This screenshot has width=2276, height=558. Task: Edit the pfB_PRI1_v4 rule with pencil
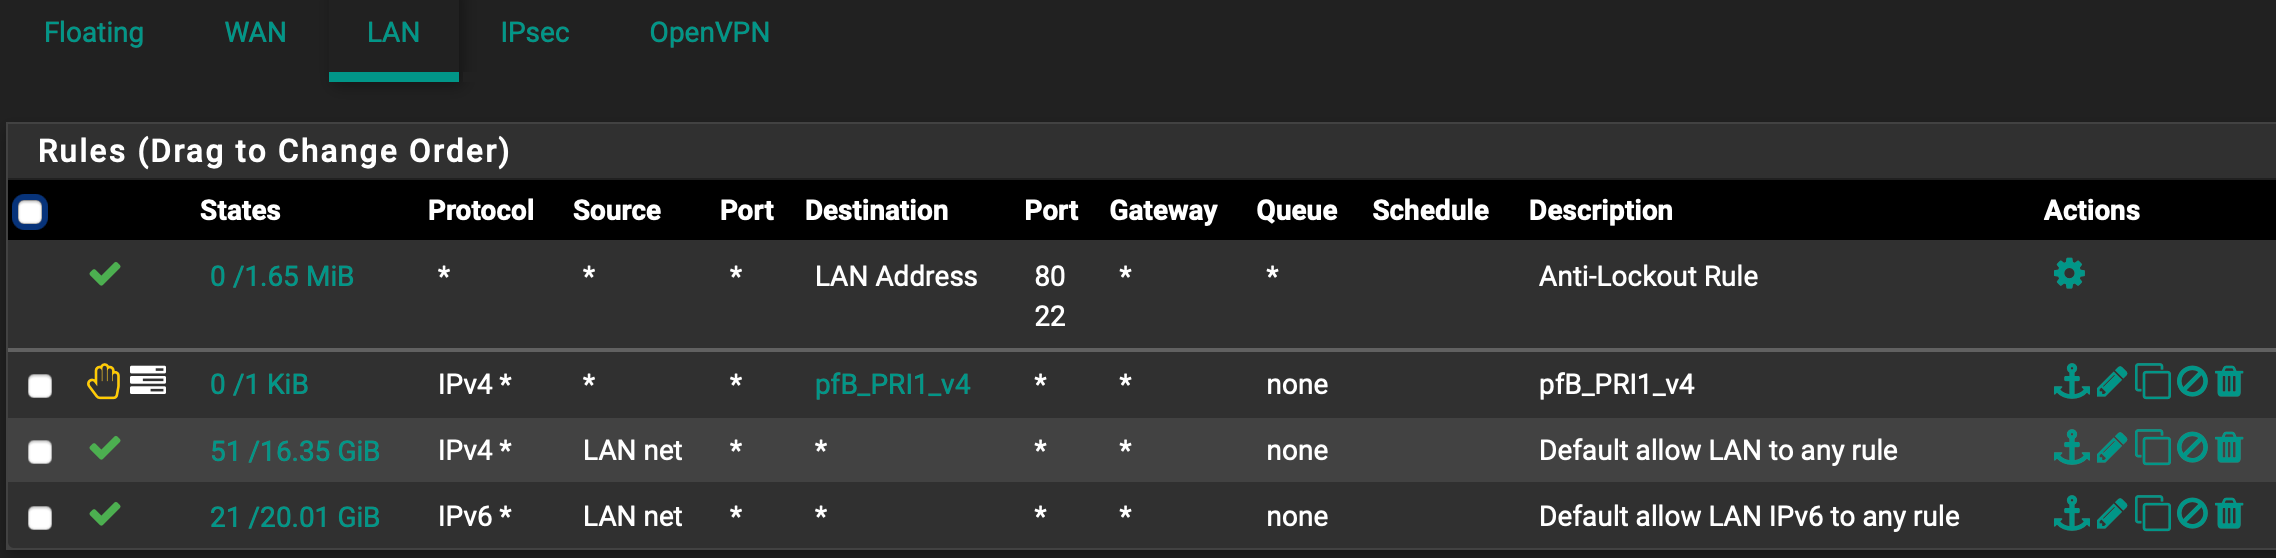coord(2111,382)
